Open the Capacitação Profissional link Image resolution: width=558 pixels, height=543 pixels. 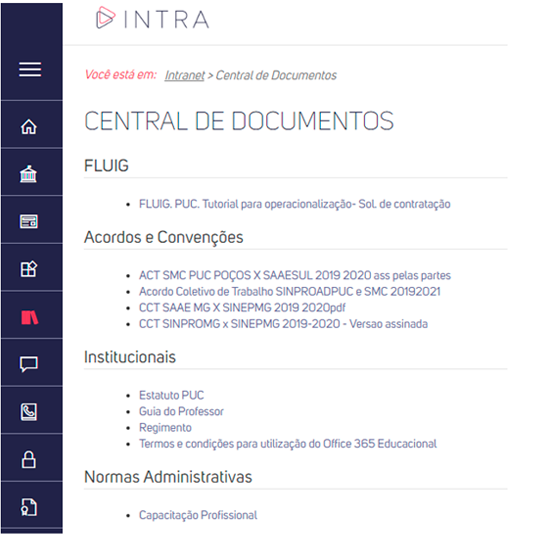(x=198, y=515)
